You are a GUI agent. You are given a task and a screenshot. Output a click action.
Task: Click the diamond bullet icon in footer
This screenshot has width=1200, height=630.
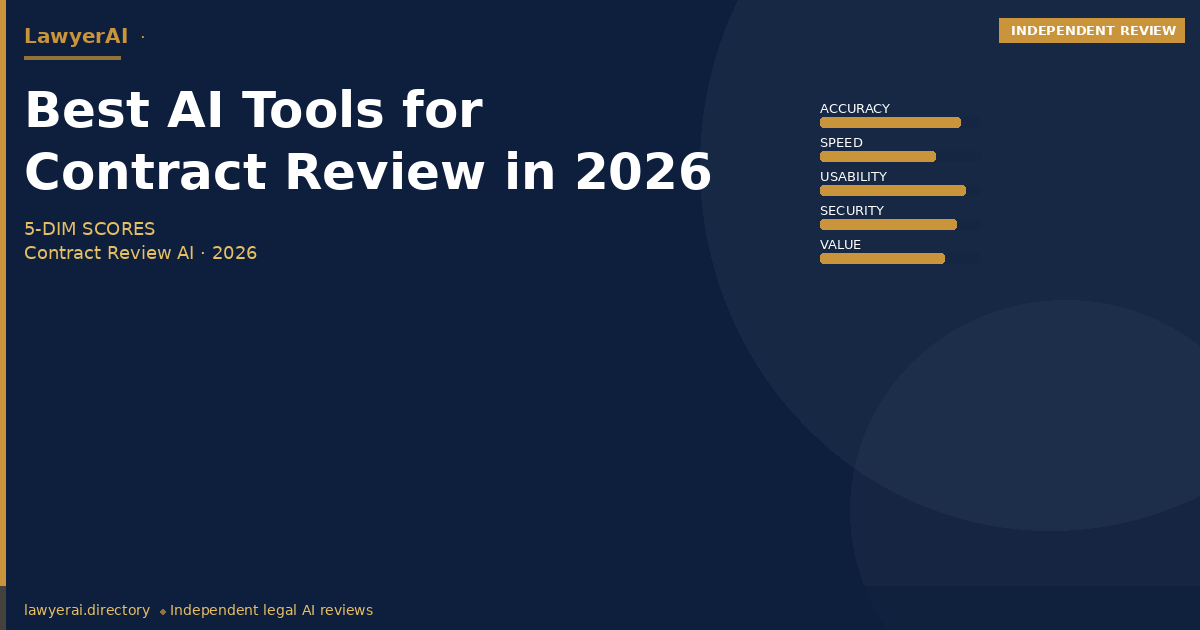(163, 611)
